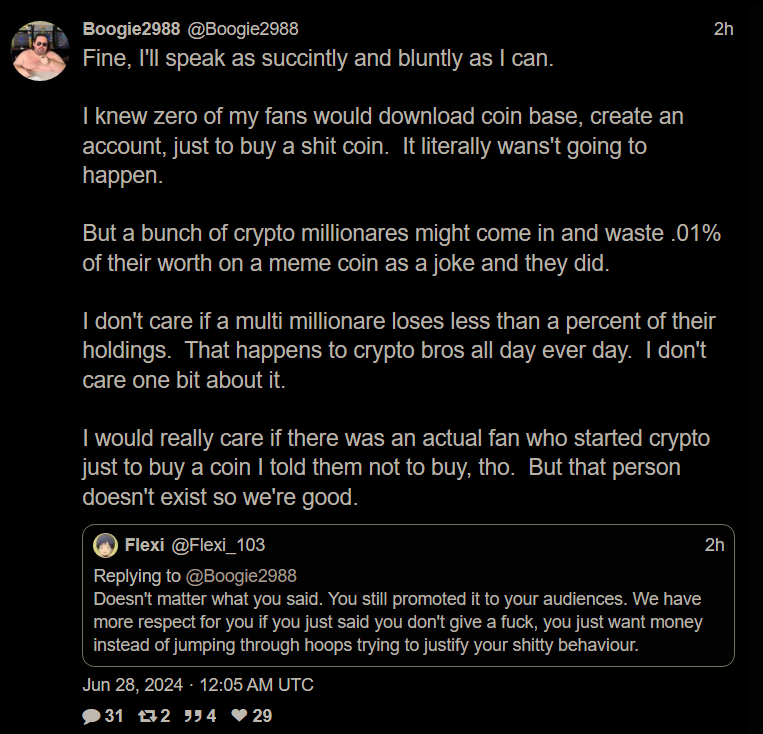The image size is (763, 734).
Task: Click the @Flexi_103 handle
Action: coord(218,545)
